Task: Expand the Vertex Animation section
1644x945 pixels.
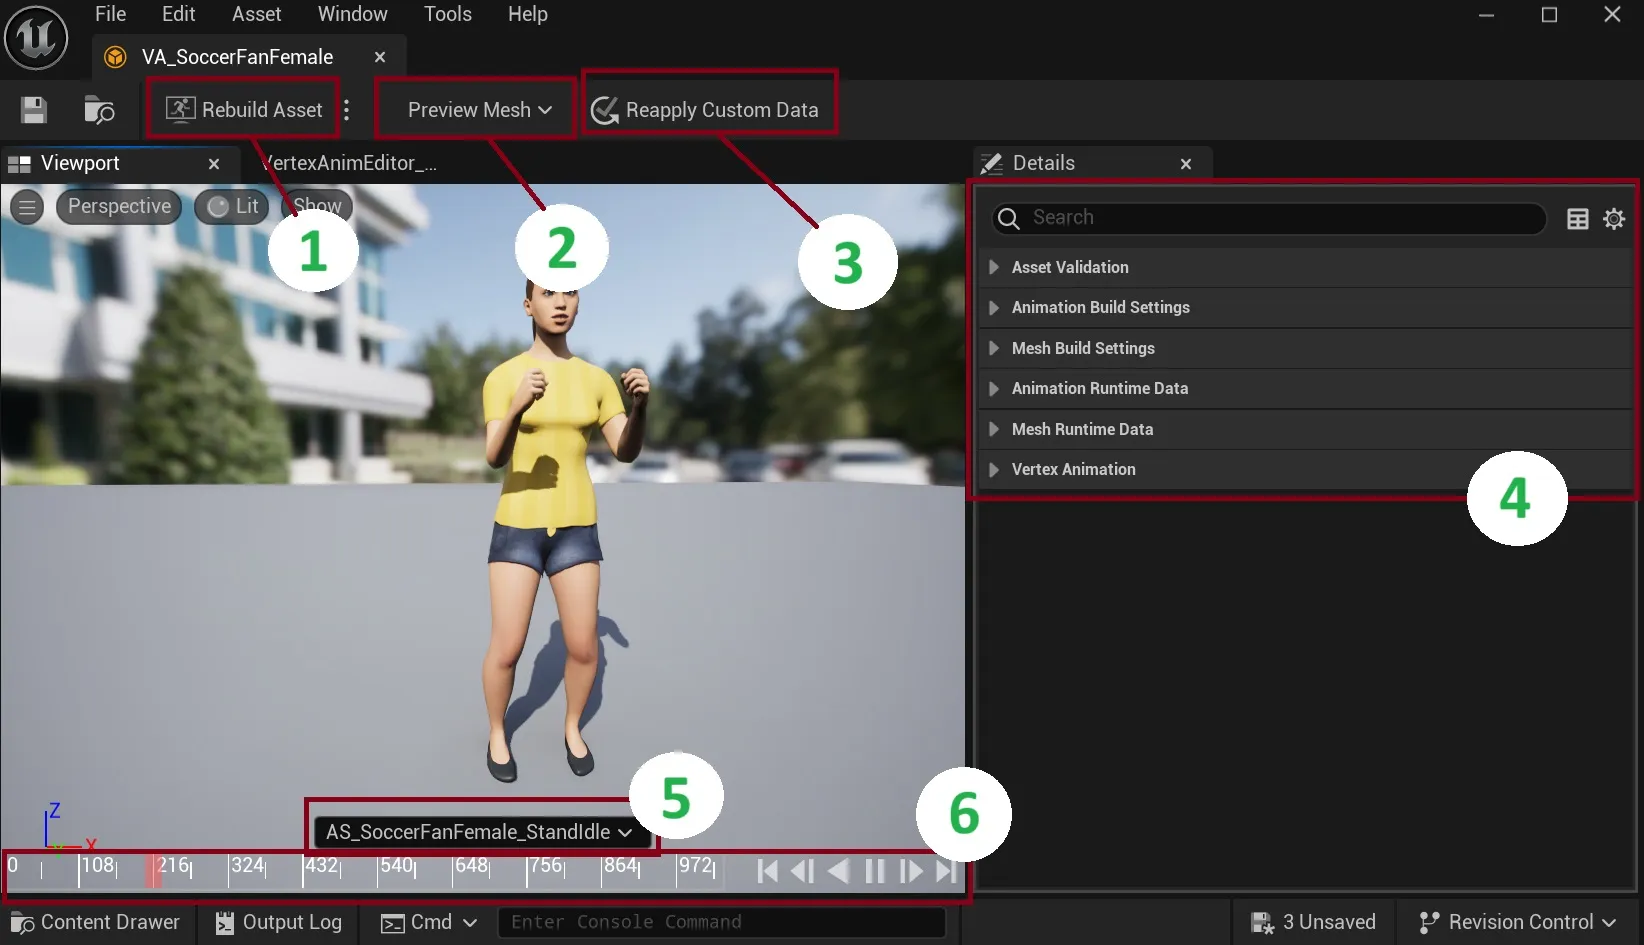Action: coord(1073,469)
